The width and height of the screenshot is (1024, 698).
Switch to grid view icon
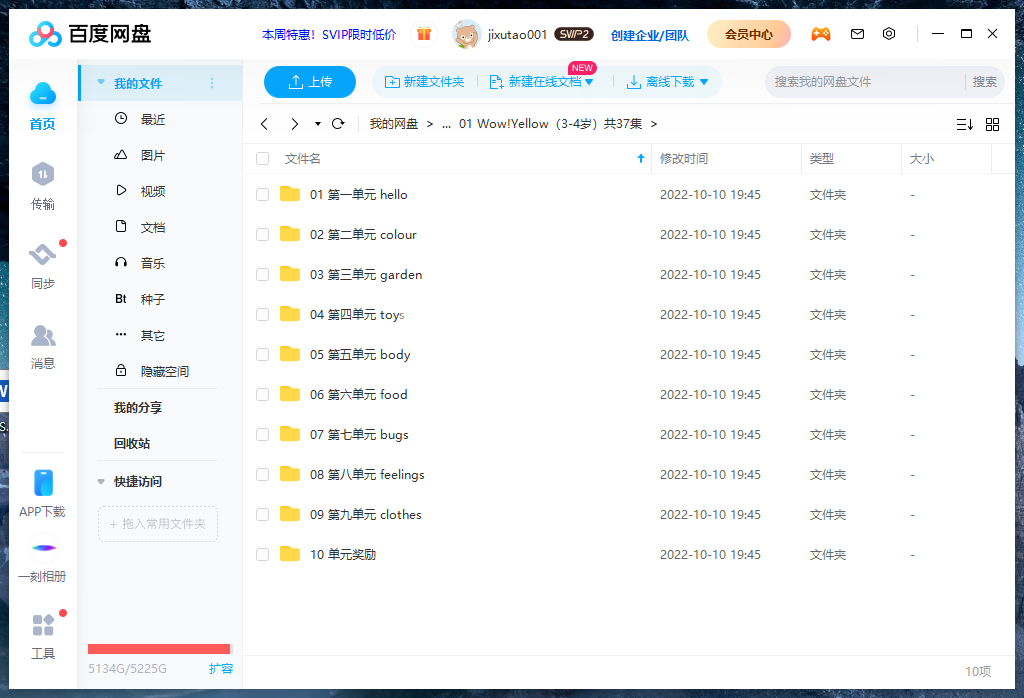click(992, 124)
